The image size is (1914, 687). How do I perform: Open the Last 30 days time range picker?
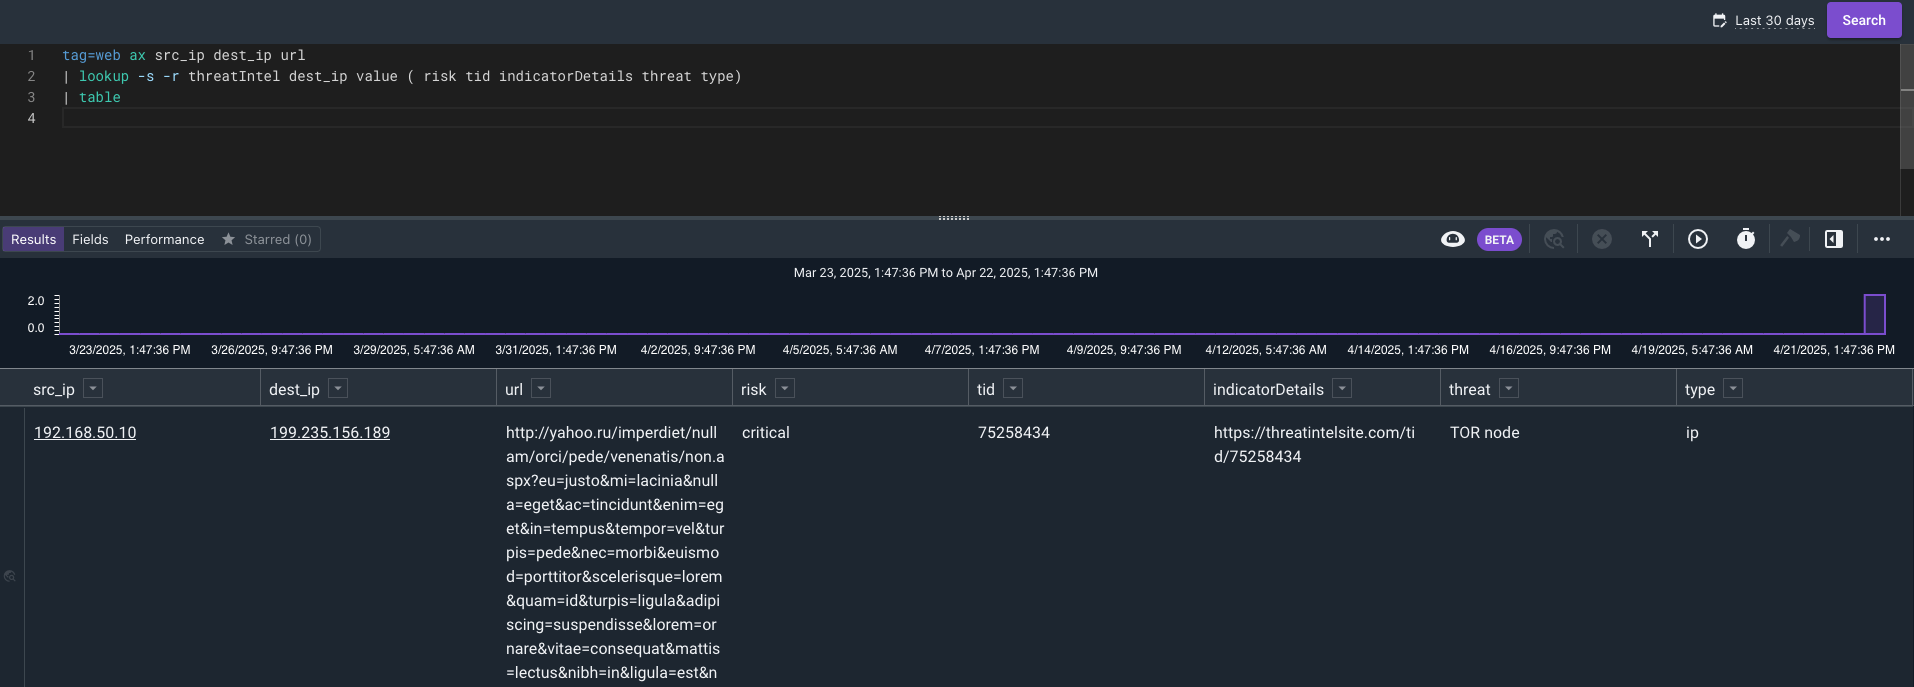[x=1774, y=20]
